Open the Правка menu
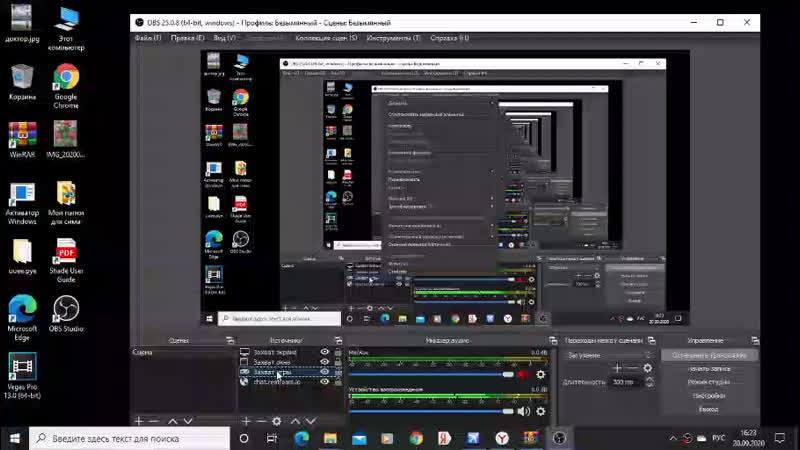The width and height of the screenshot is (800, 450). coord(187,38)
